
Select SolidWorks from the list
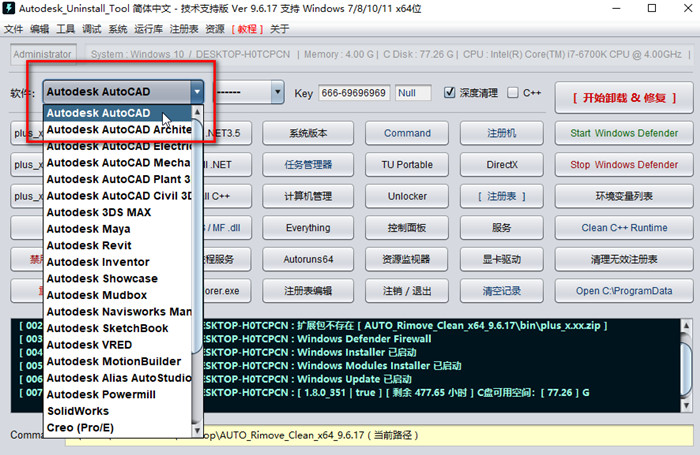point(118,411)
